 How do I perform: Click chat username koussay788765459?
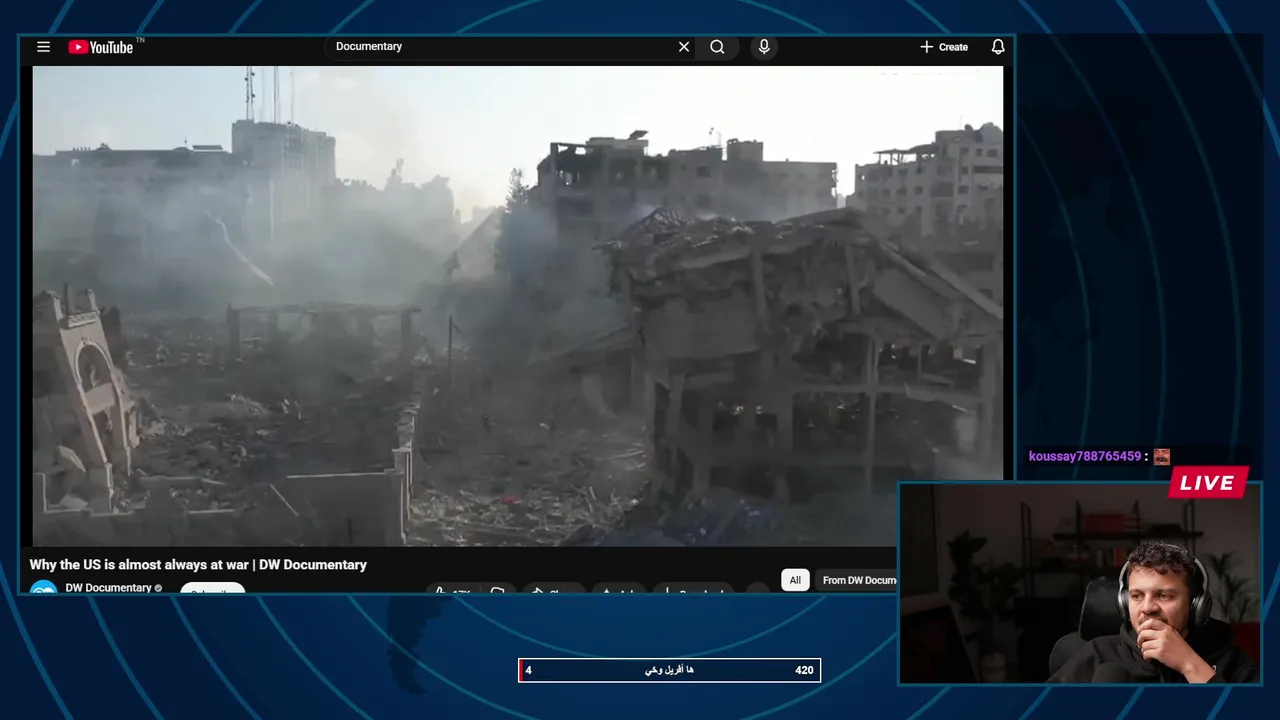1085,456
